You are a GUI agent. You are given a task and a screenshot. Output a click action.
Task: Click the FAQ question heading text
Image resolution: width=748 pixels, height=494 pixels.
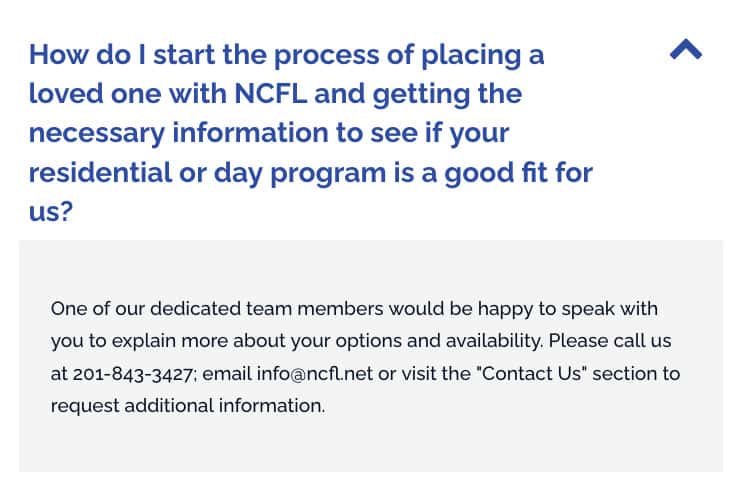click(311, 133)
